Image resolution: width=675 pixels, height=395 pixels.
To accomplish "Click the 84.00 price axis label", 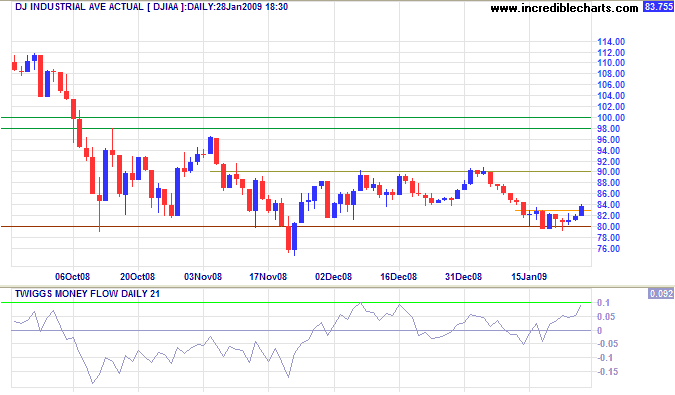I will 609,205.
